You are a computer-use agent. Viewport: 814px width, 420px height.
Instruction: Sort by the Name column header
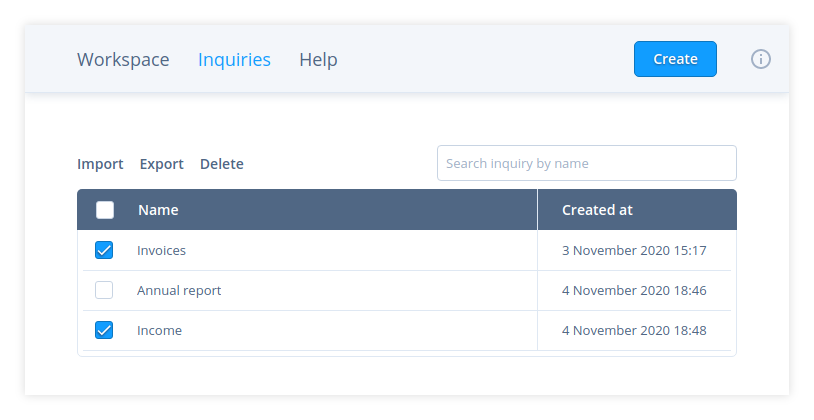click(158, 210)
